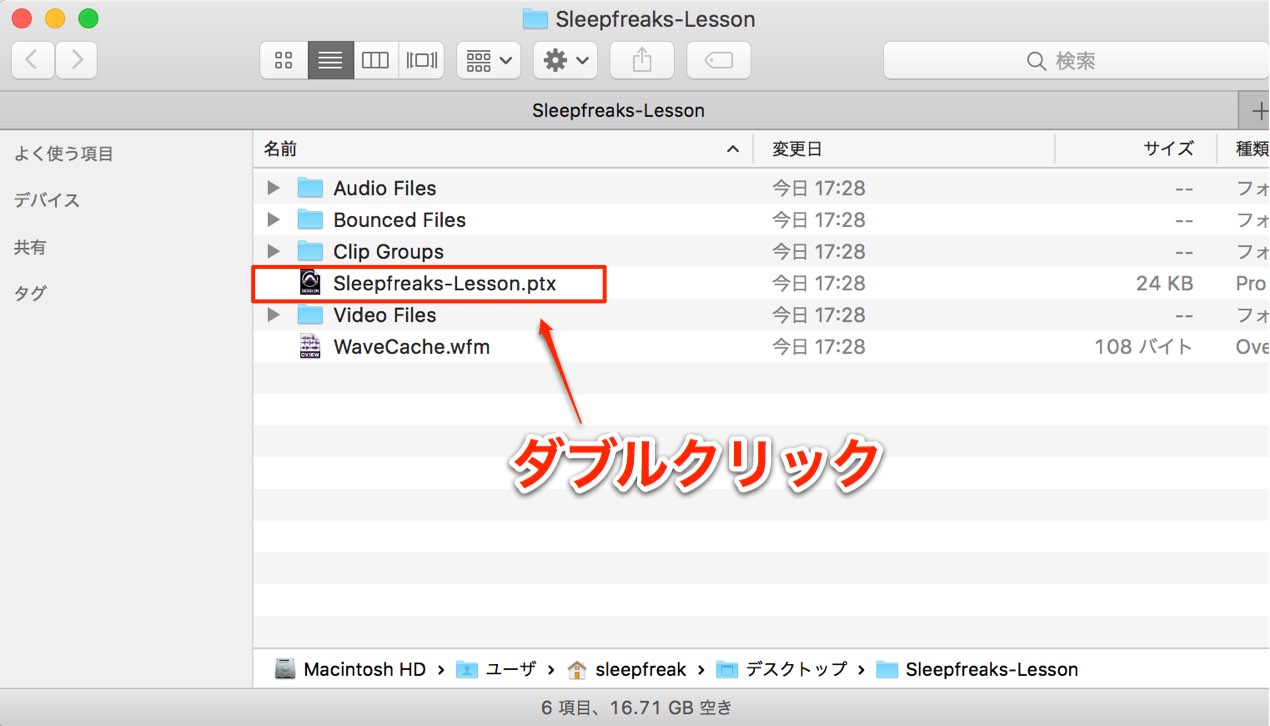This screenshot has width=1270, height=726.
Task: Toggle sort direction arrow in 名前 column
Action: coord(733,149)
